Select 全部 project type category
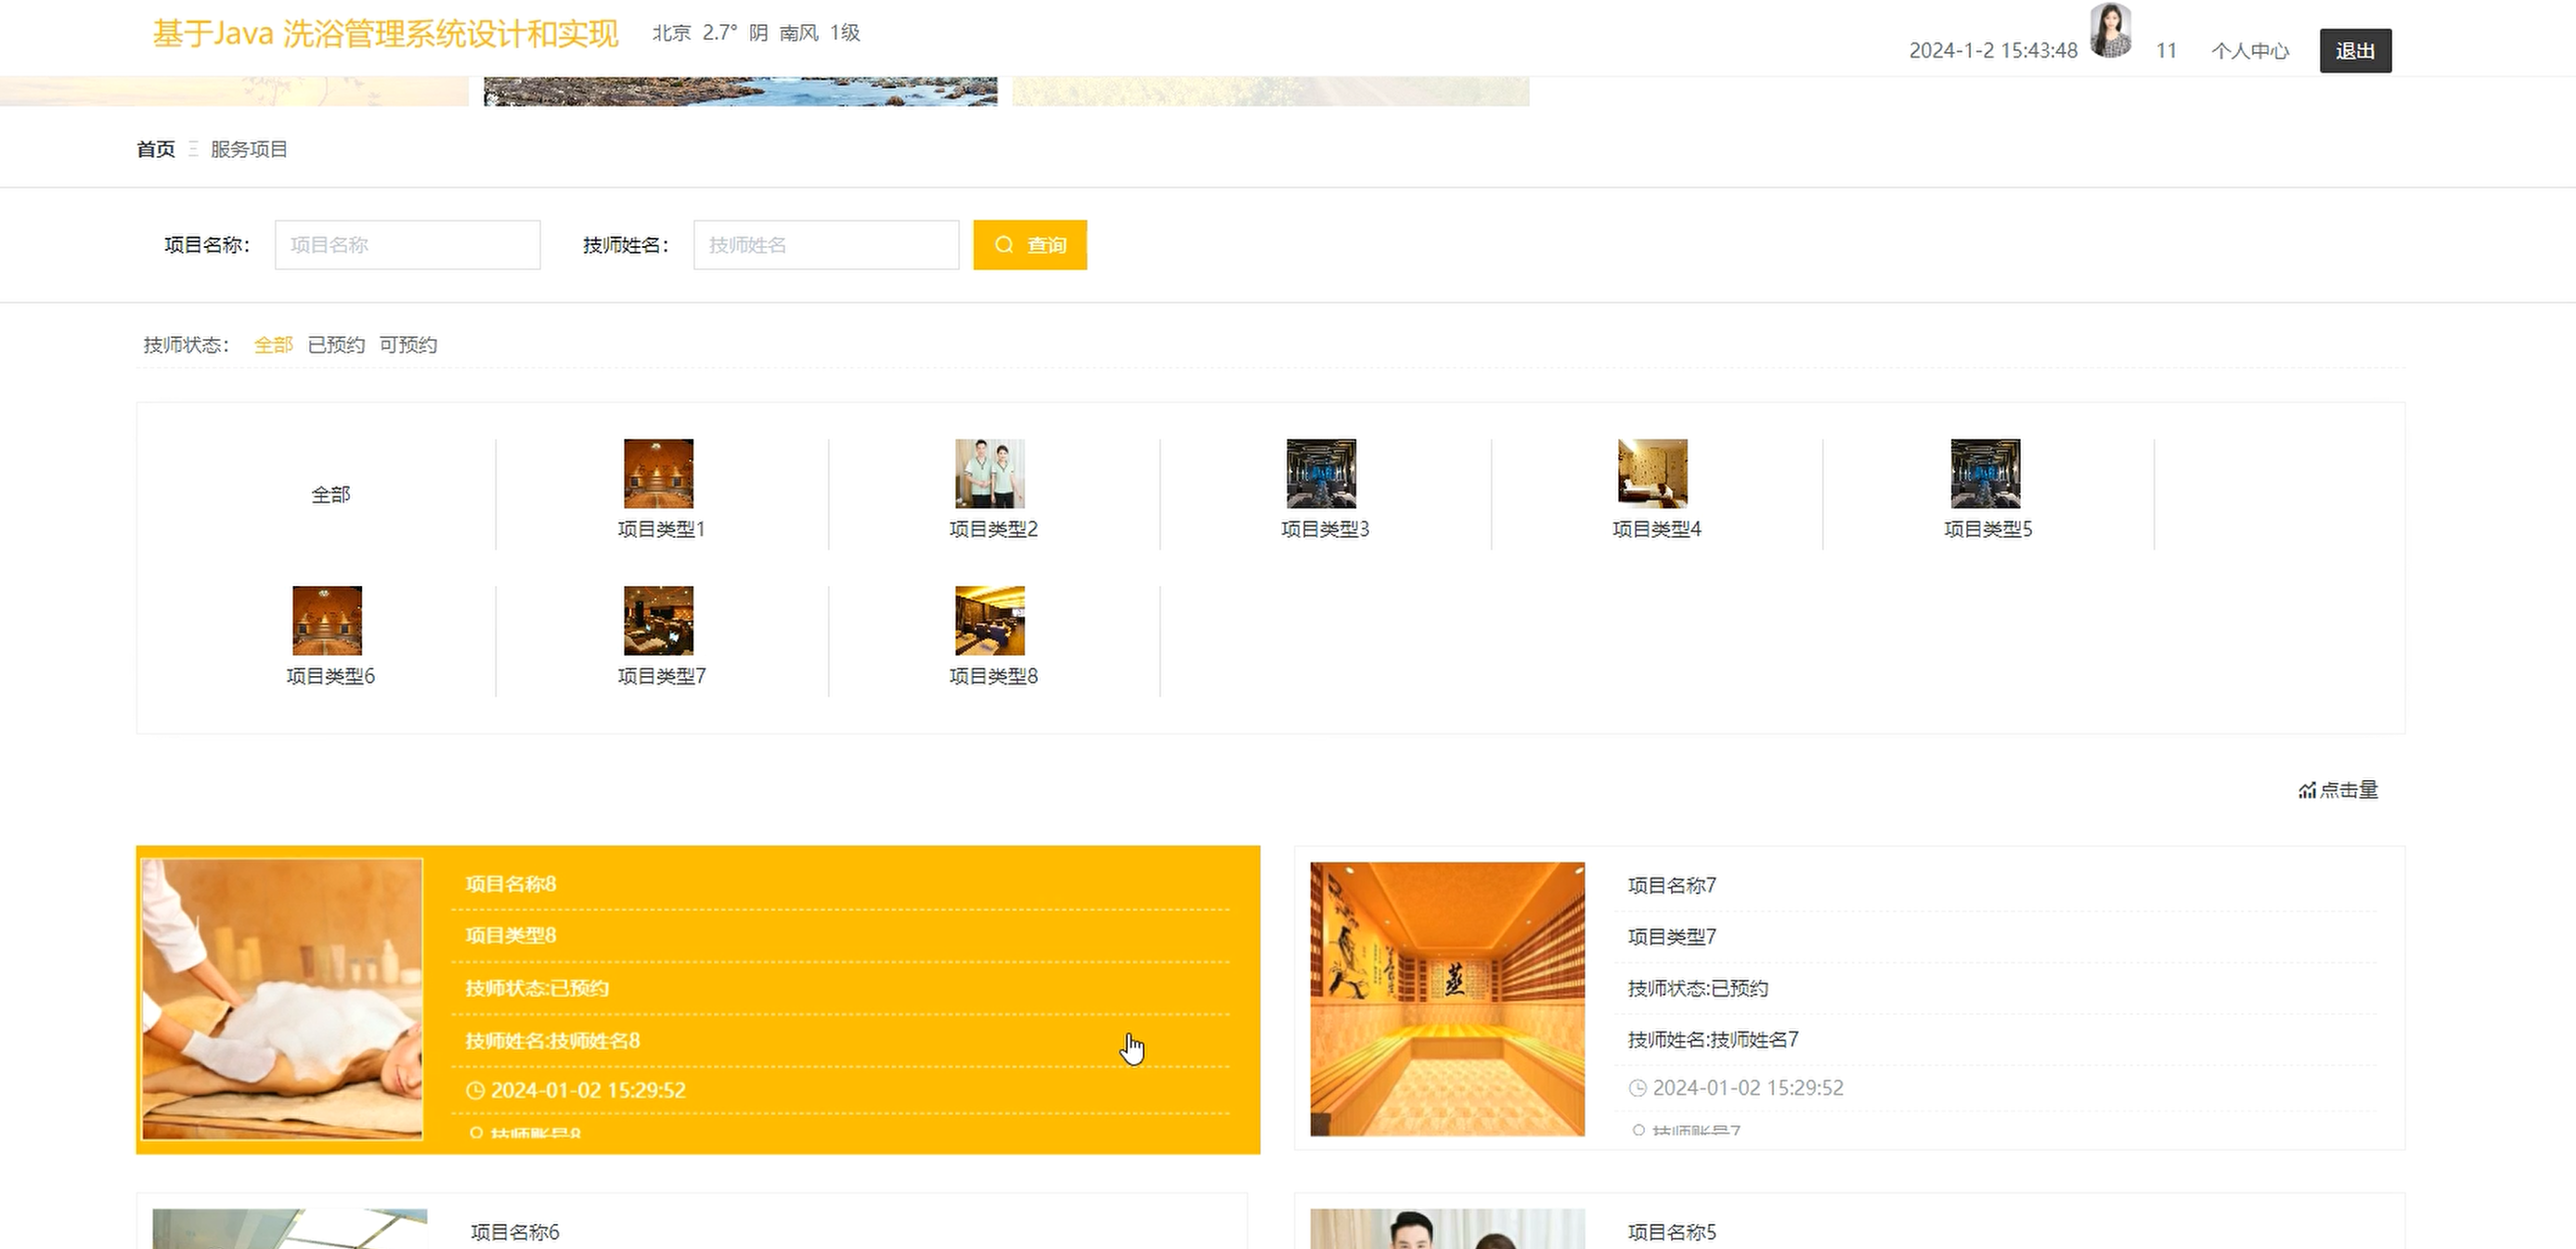This screenshot has height=1249, width=2576. coord(330,494)
